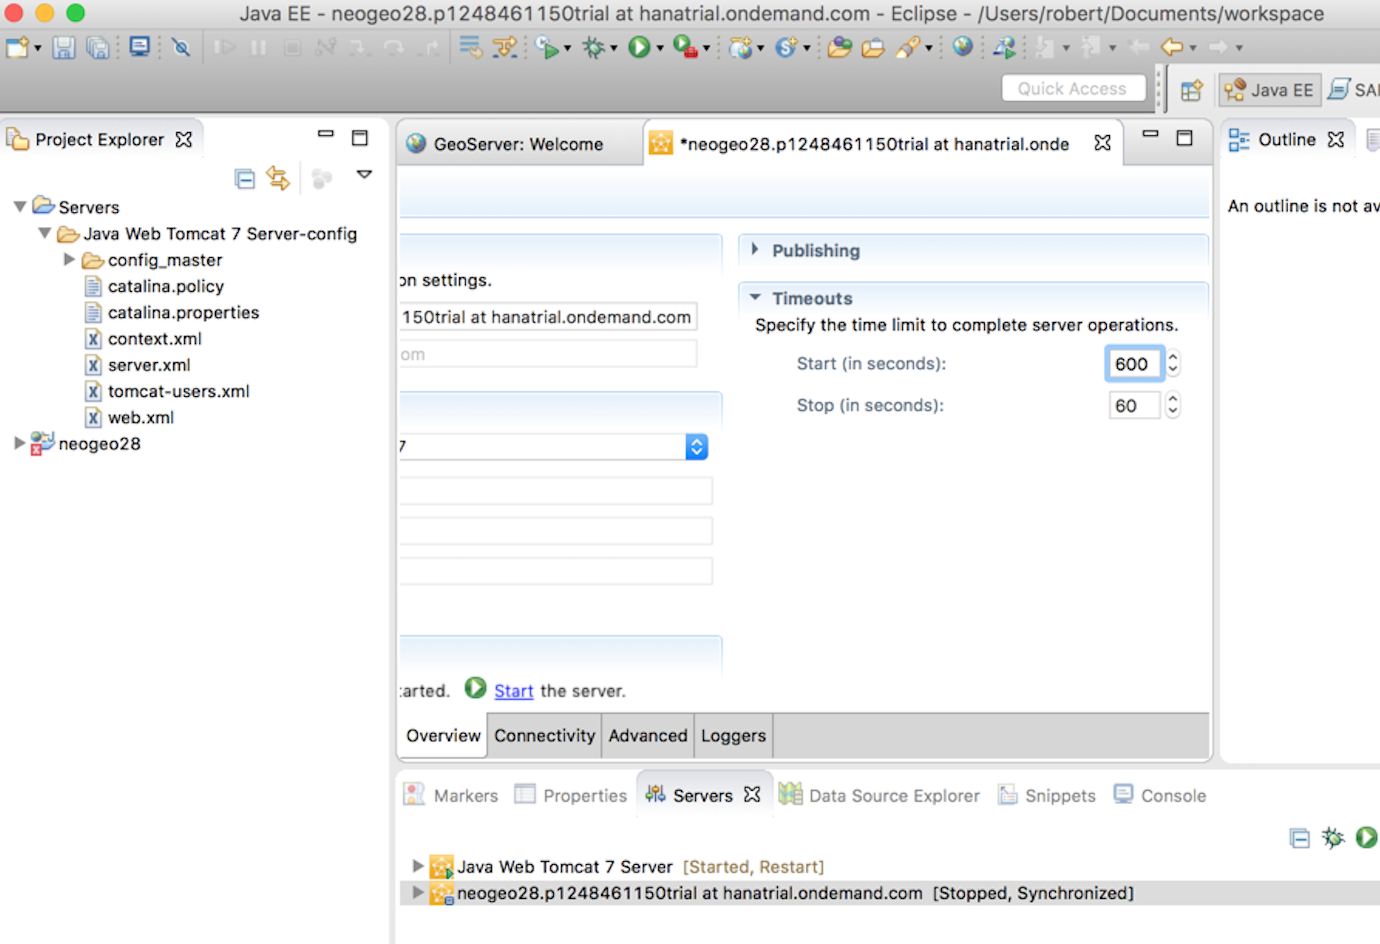
Task: Select the Advanced tab
Action: click(648, 736)
